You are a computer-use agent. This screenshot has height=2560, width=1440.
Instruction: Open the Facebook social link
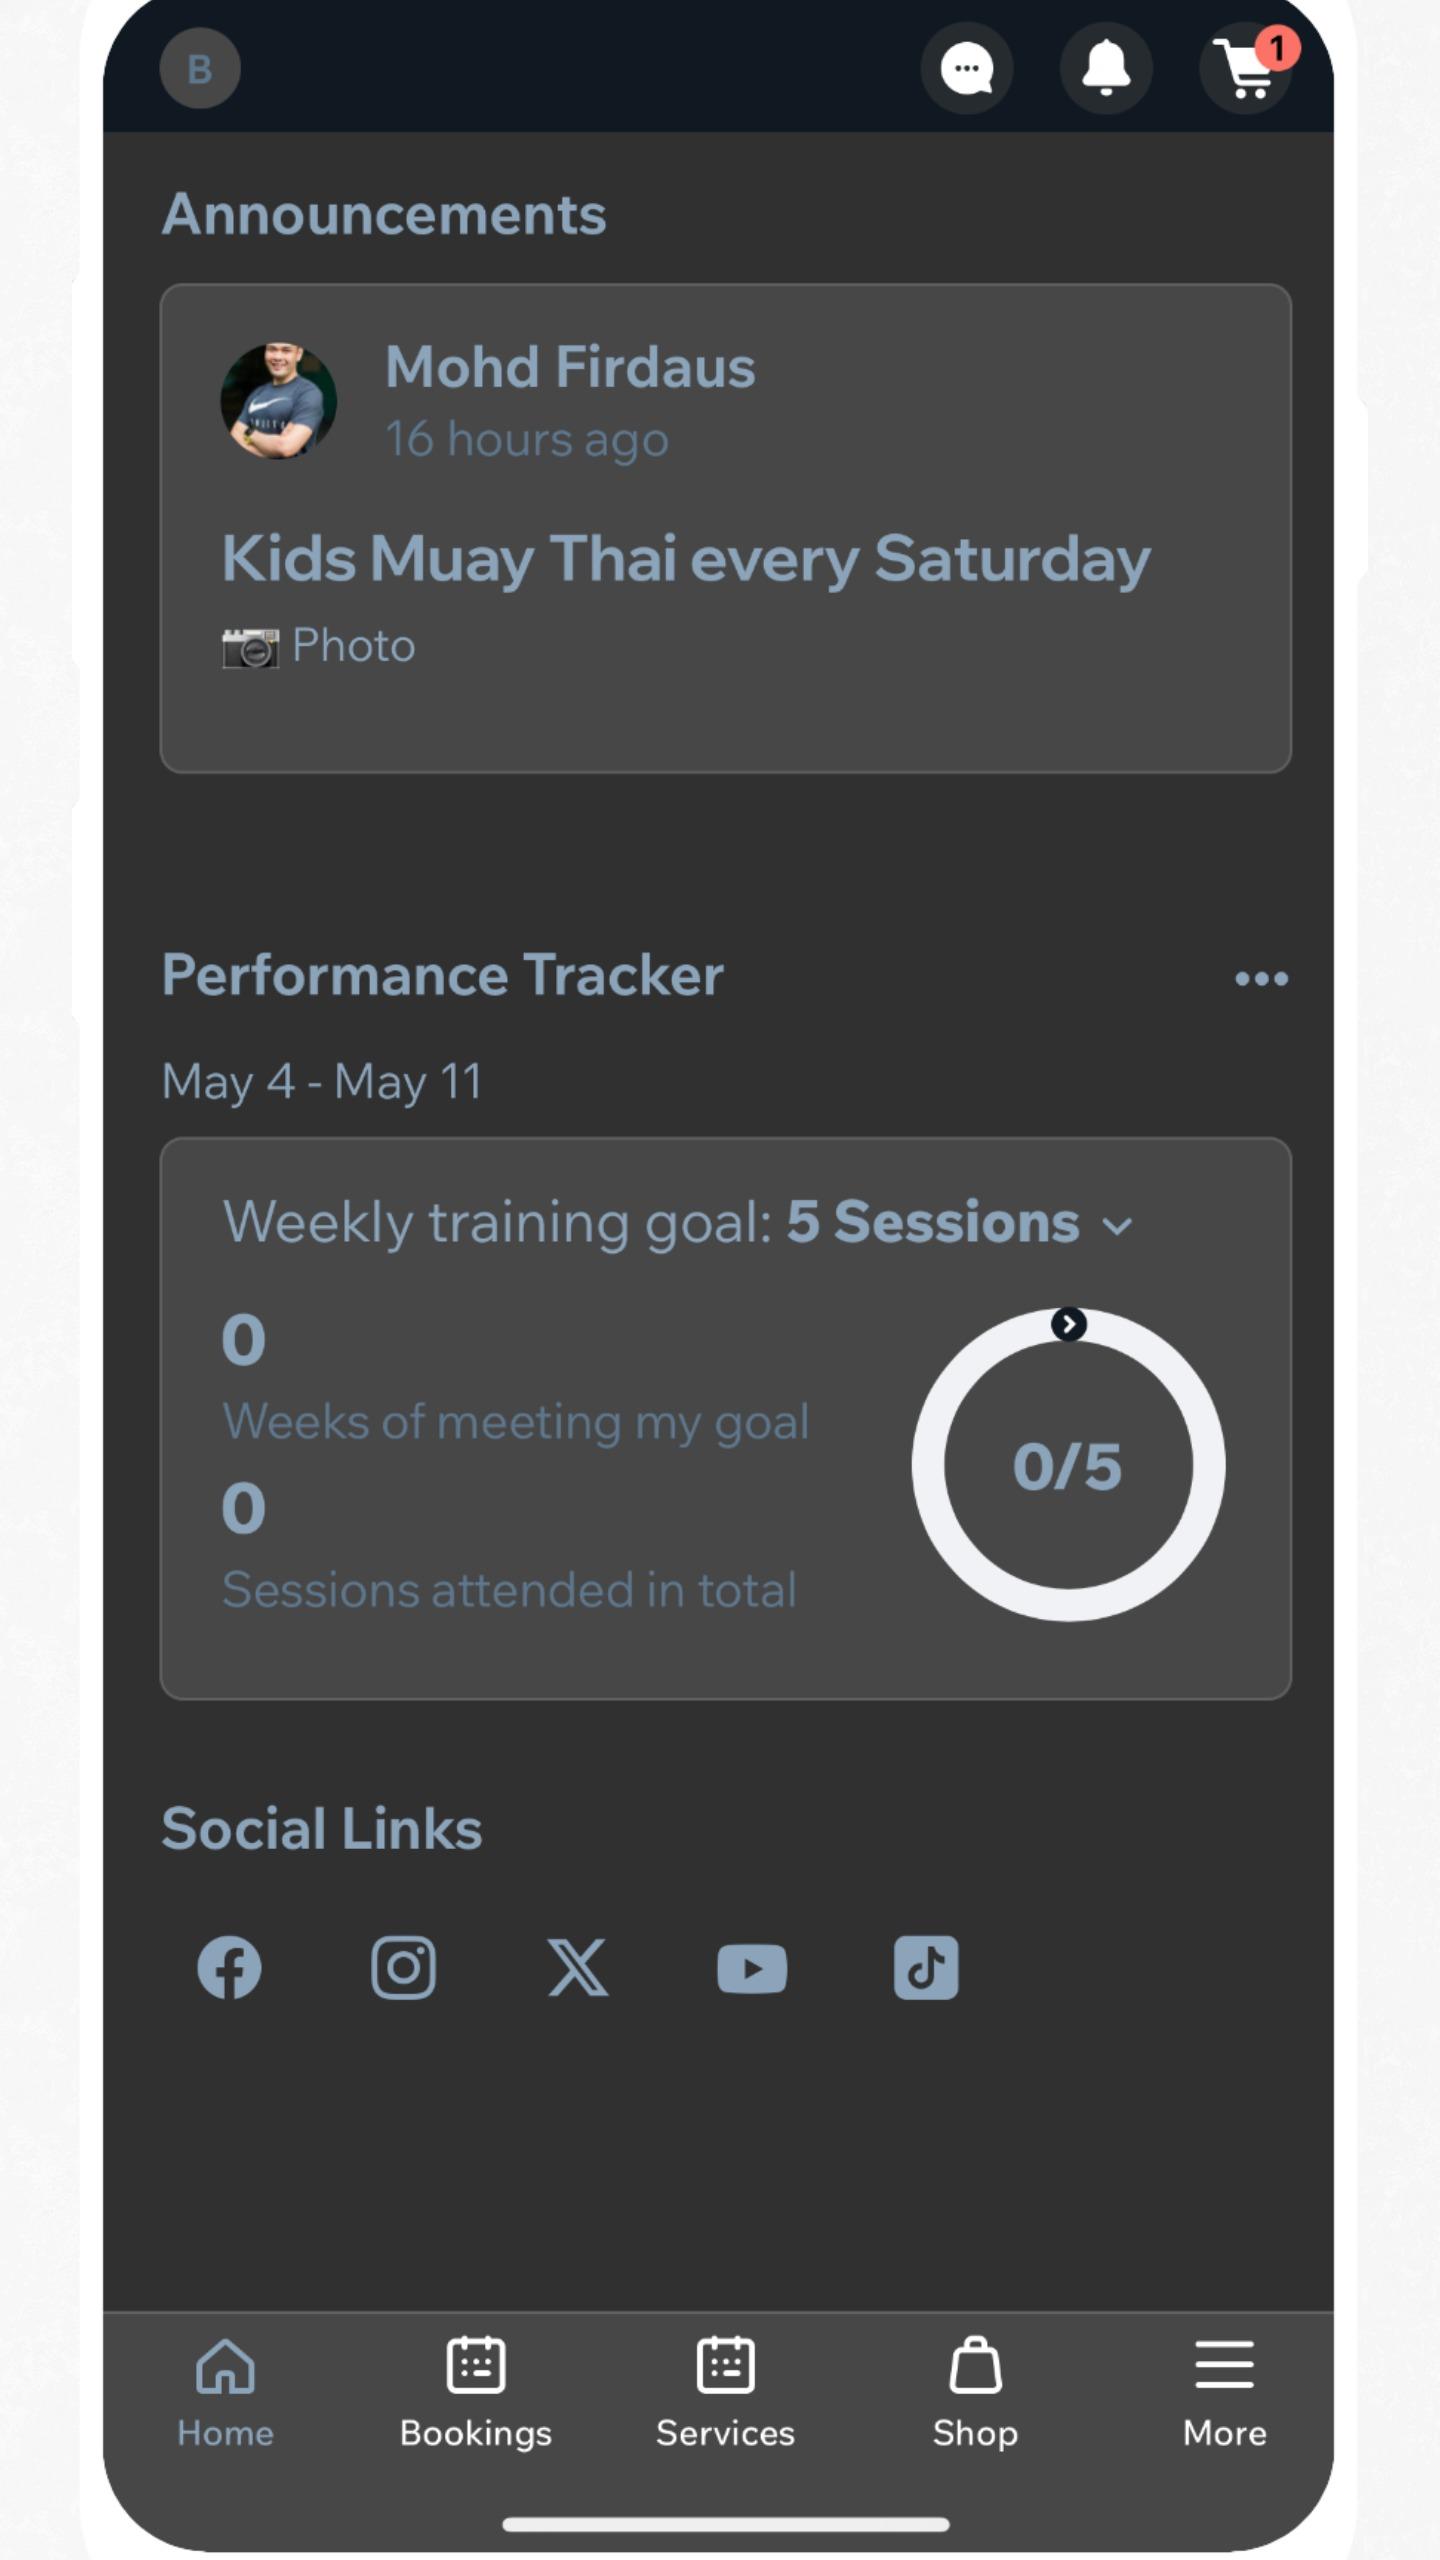point(229,1968)
